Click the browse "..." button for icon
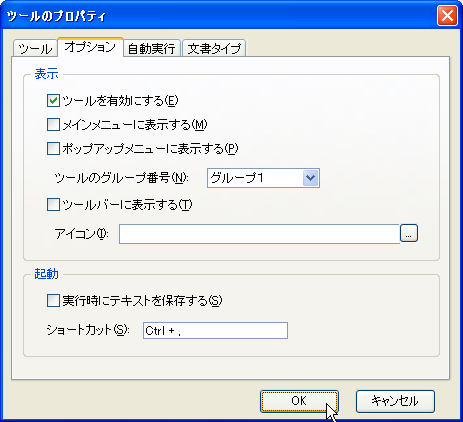 [x=409, y=233]
